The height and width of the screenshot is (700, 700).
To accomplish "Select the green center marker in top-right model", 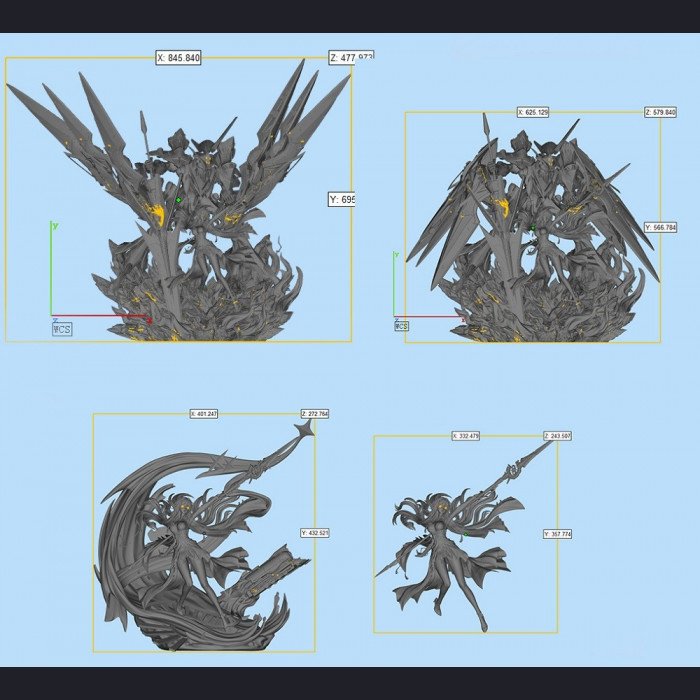I will pyautogui.click(x=533, y=228).
